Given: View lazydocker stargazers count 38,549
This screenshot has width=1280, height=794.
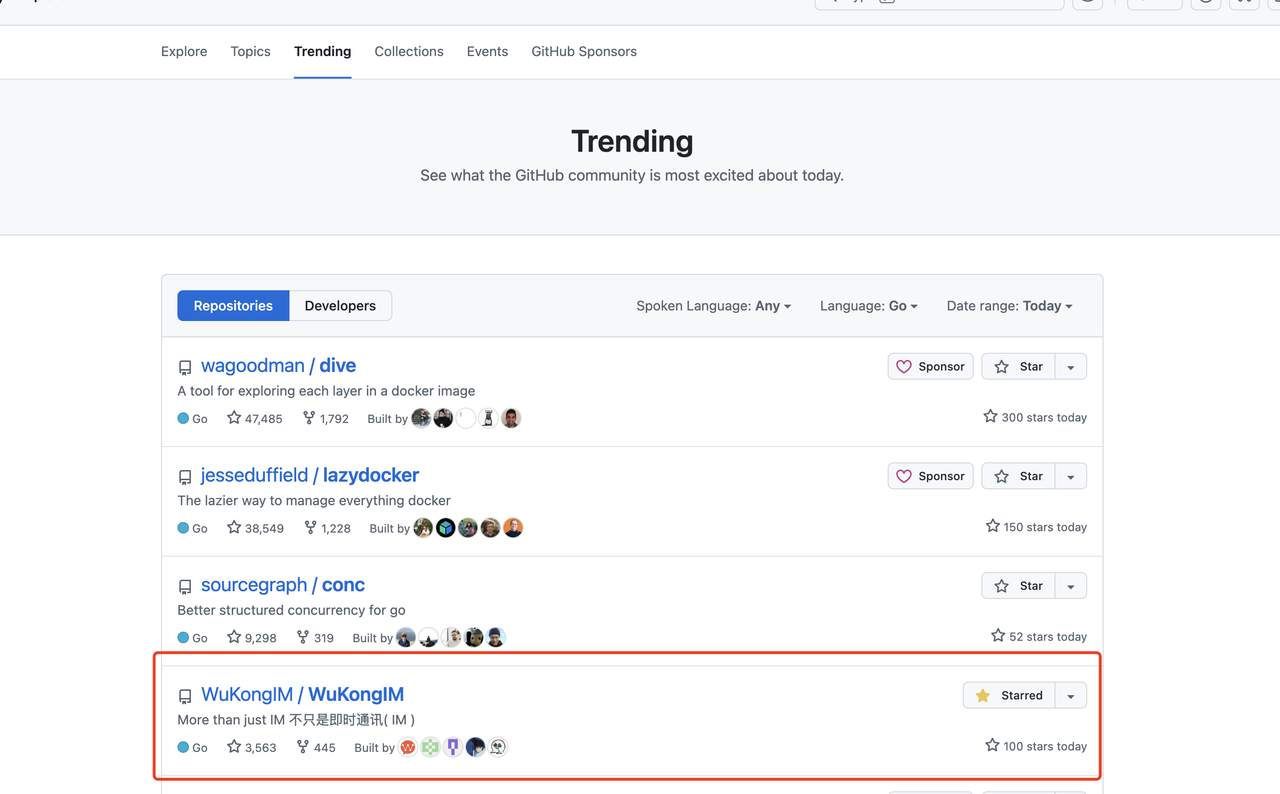Looking at the screenshot, I should (256, 528).
